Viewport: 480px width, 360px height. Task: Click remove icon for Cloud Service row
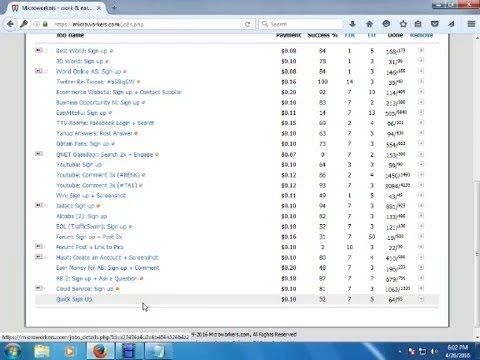point(421,288)
